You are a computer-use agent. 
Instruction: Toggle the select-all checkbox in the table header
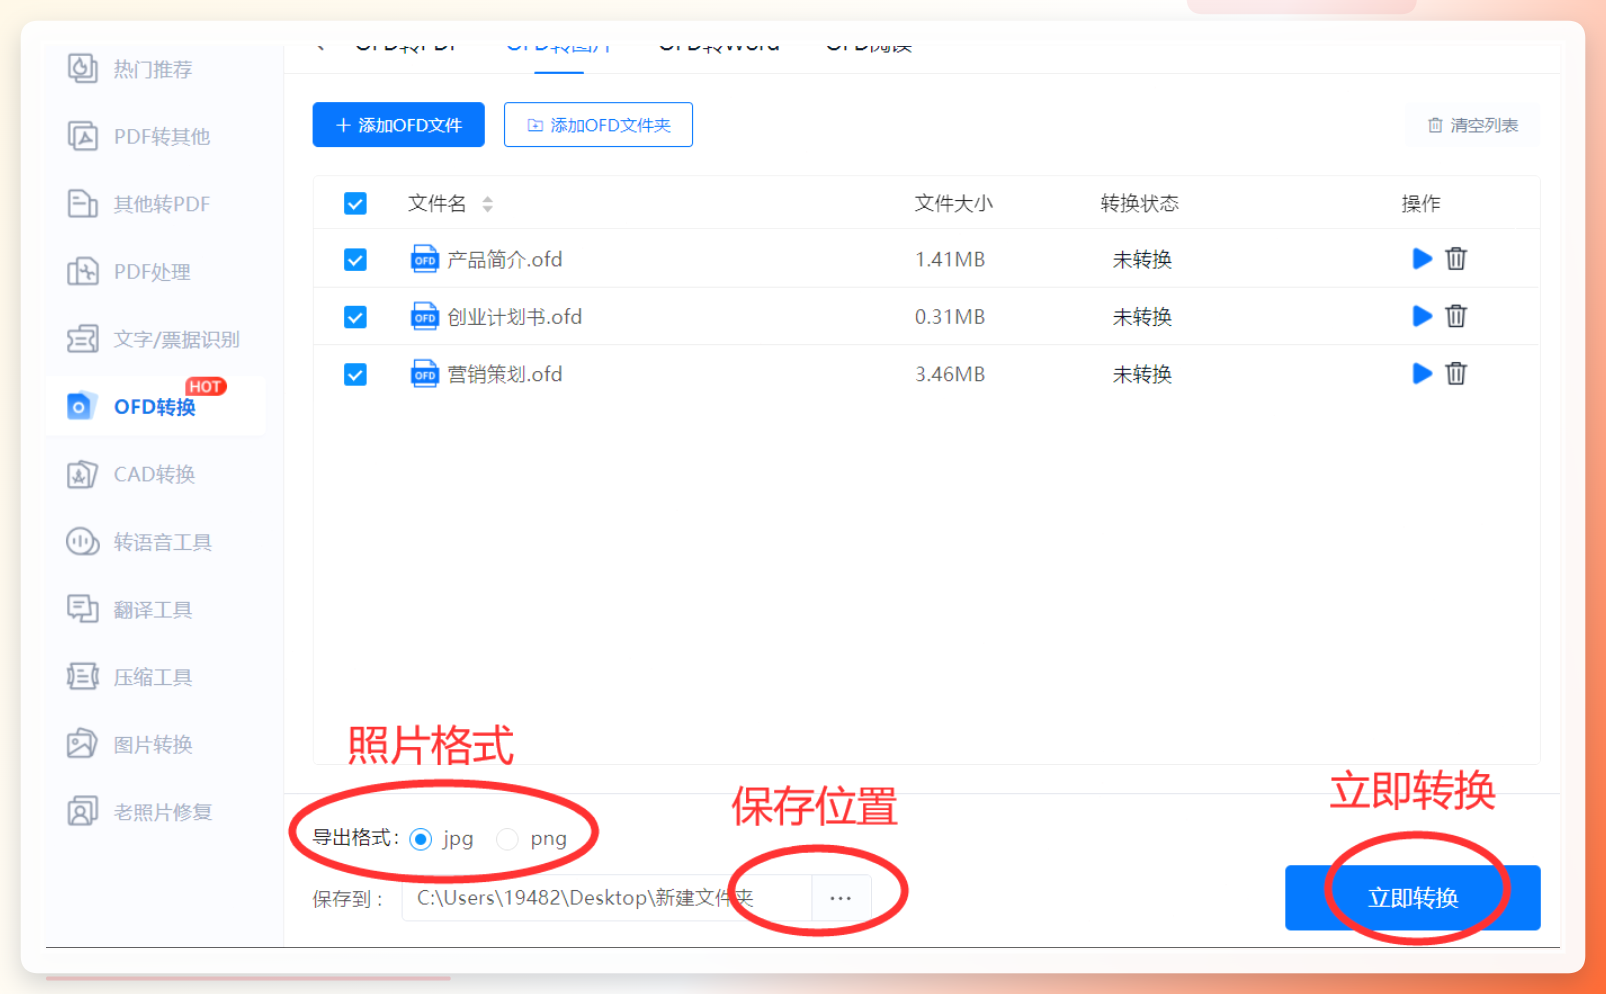pyautogui.click(x=355, y=204)
